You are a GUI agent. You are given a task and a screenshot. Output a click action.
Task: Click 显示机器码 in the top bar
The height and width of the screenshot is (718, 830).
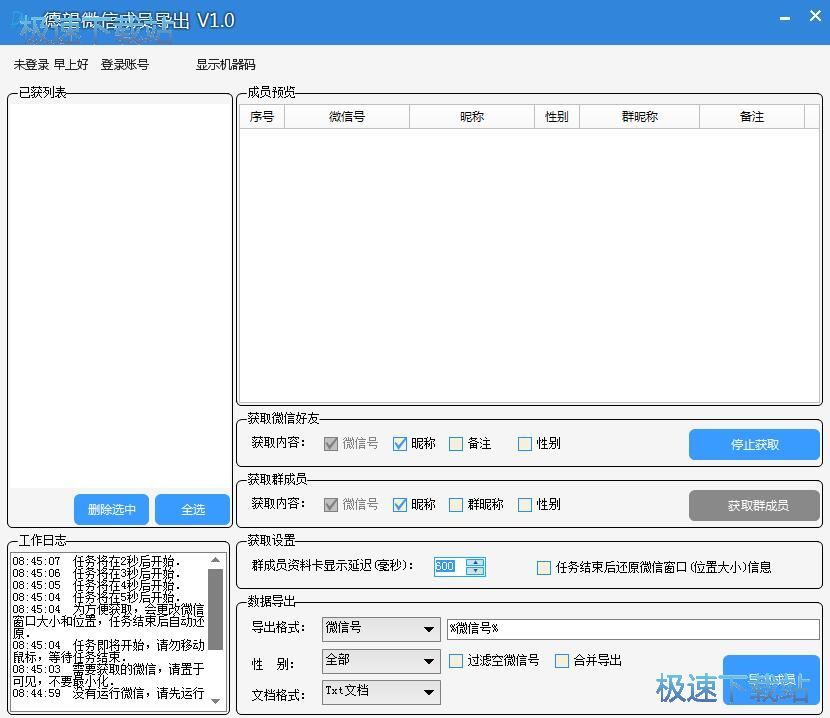click(x=225, y=65)
